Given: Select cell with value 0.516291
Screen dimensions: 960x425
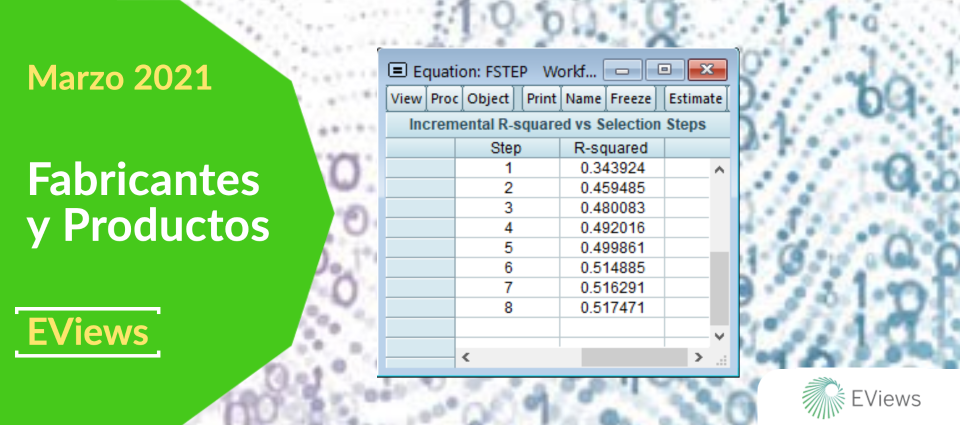Looking at the screenshot, I should point(612,287).
